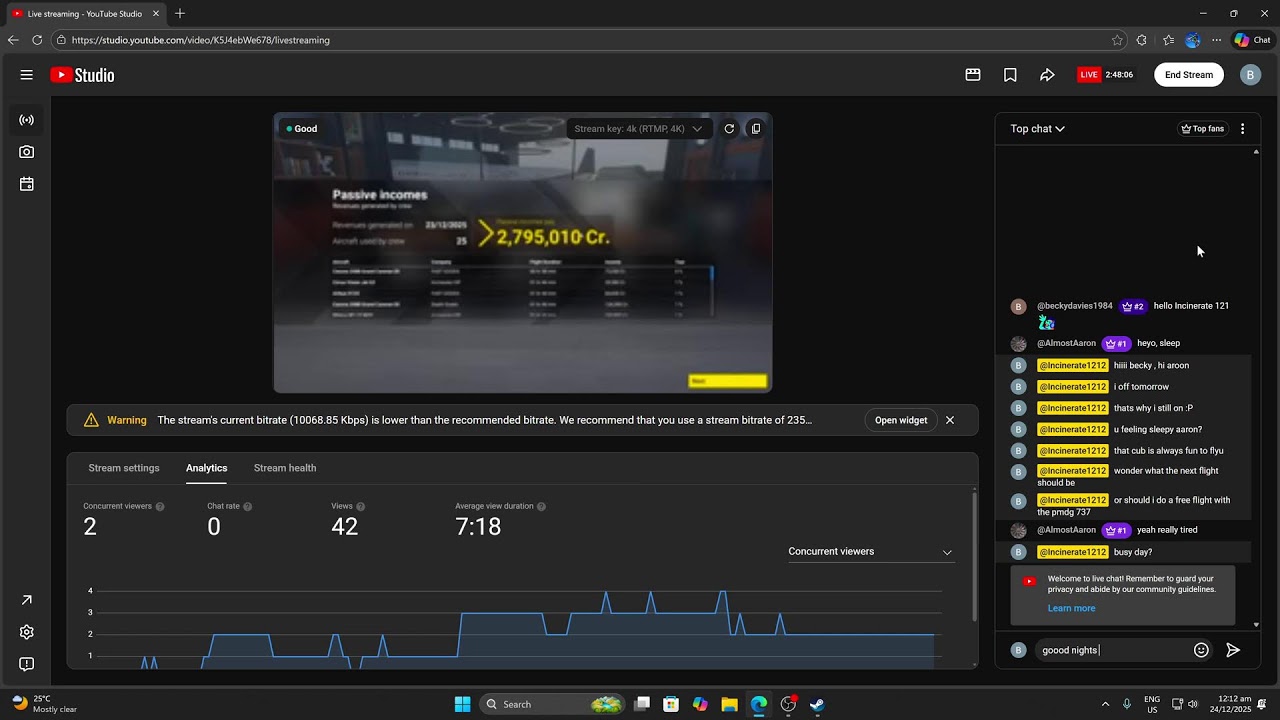Image resolution: width=1280 pixels, height=720 pixels.
Task: Click the help icon beside Concurrent viewers
Action: point(160,507)
